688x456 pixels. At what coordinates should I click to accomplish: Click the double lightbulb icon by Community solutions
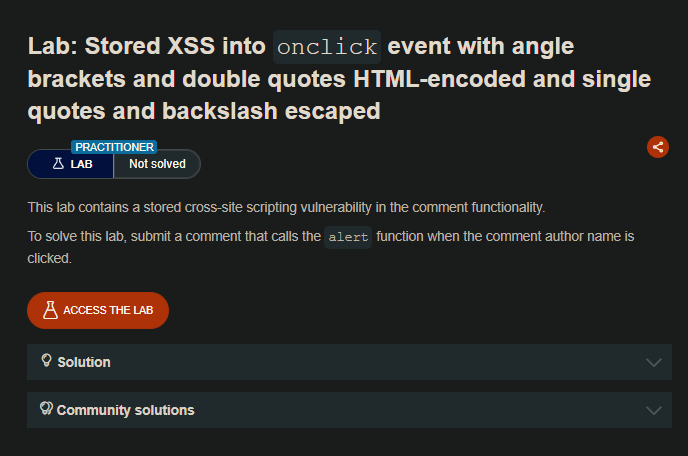pos(46,409)
